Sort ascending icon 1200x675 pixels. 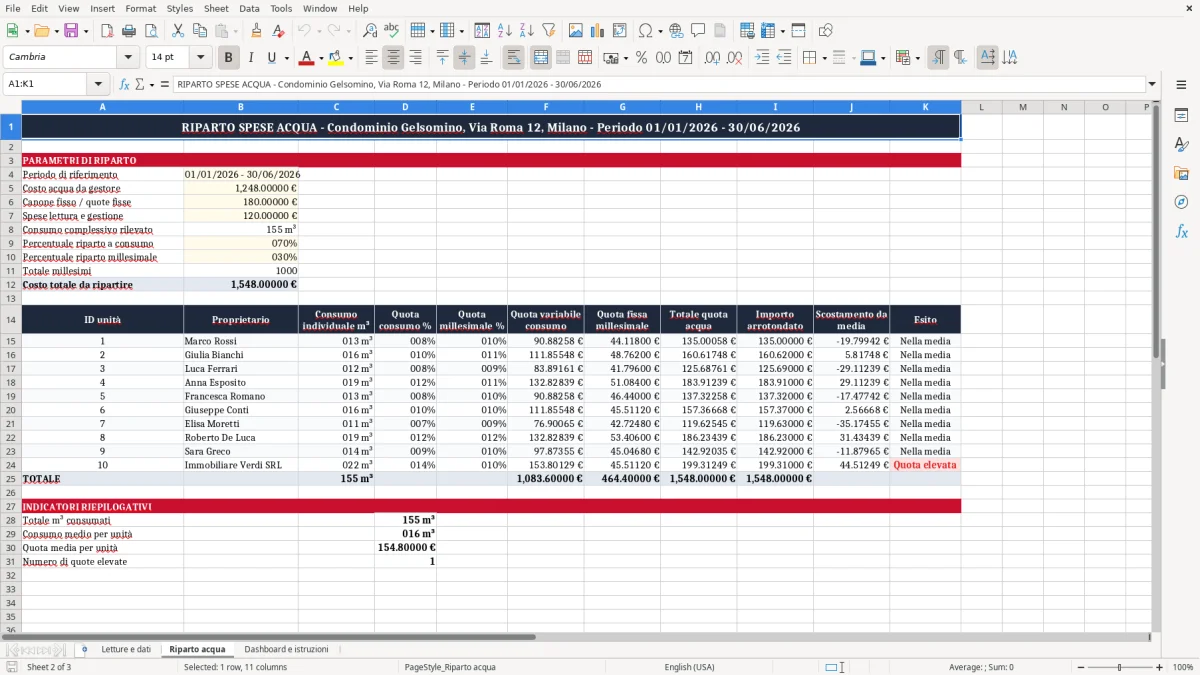505,31
